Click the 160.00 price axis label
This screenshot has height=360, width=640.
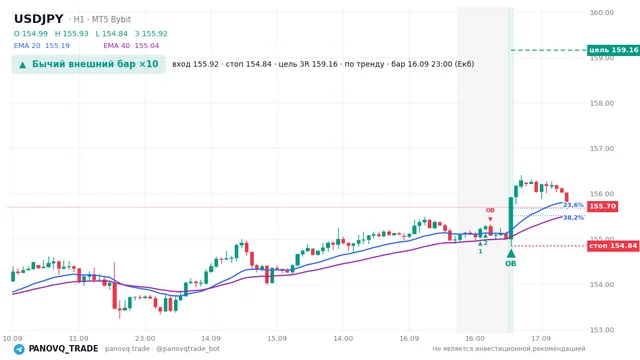602,13
